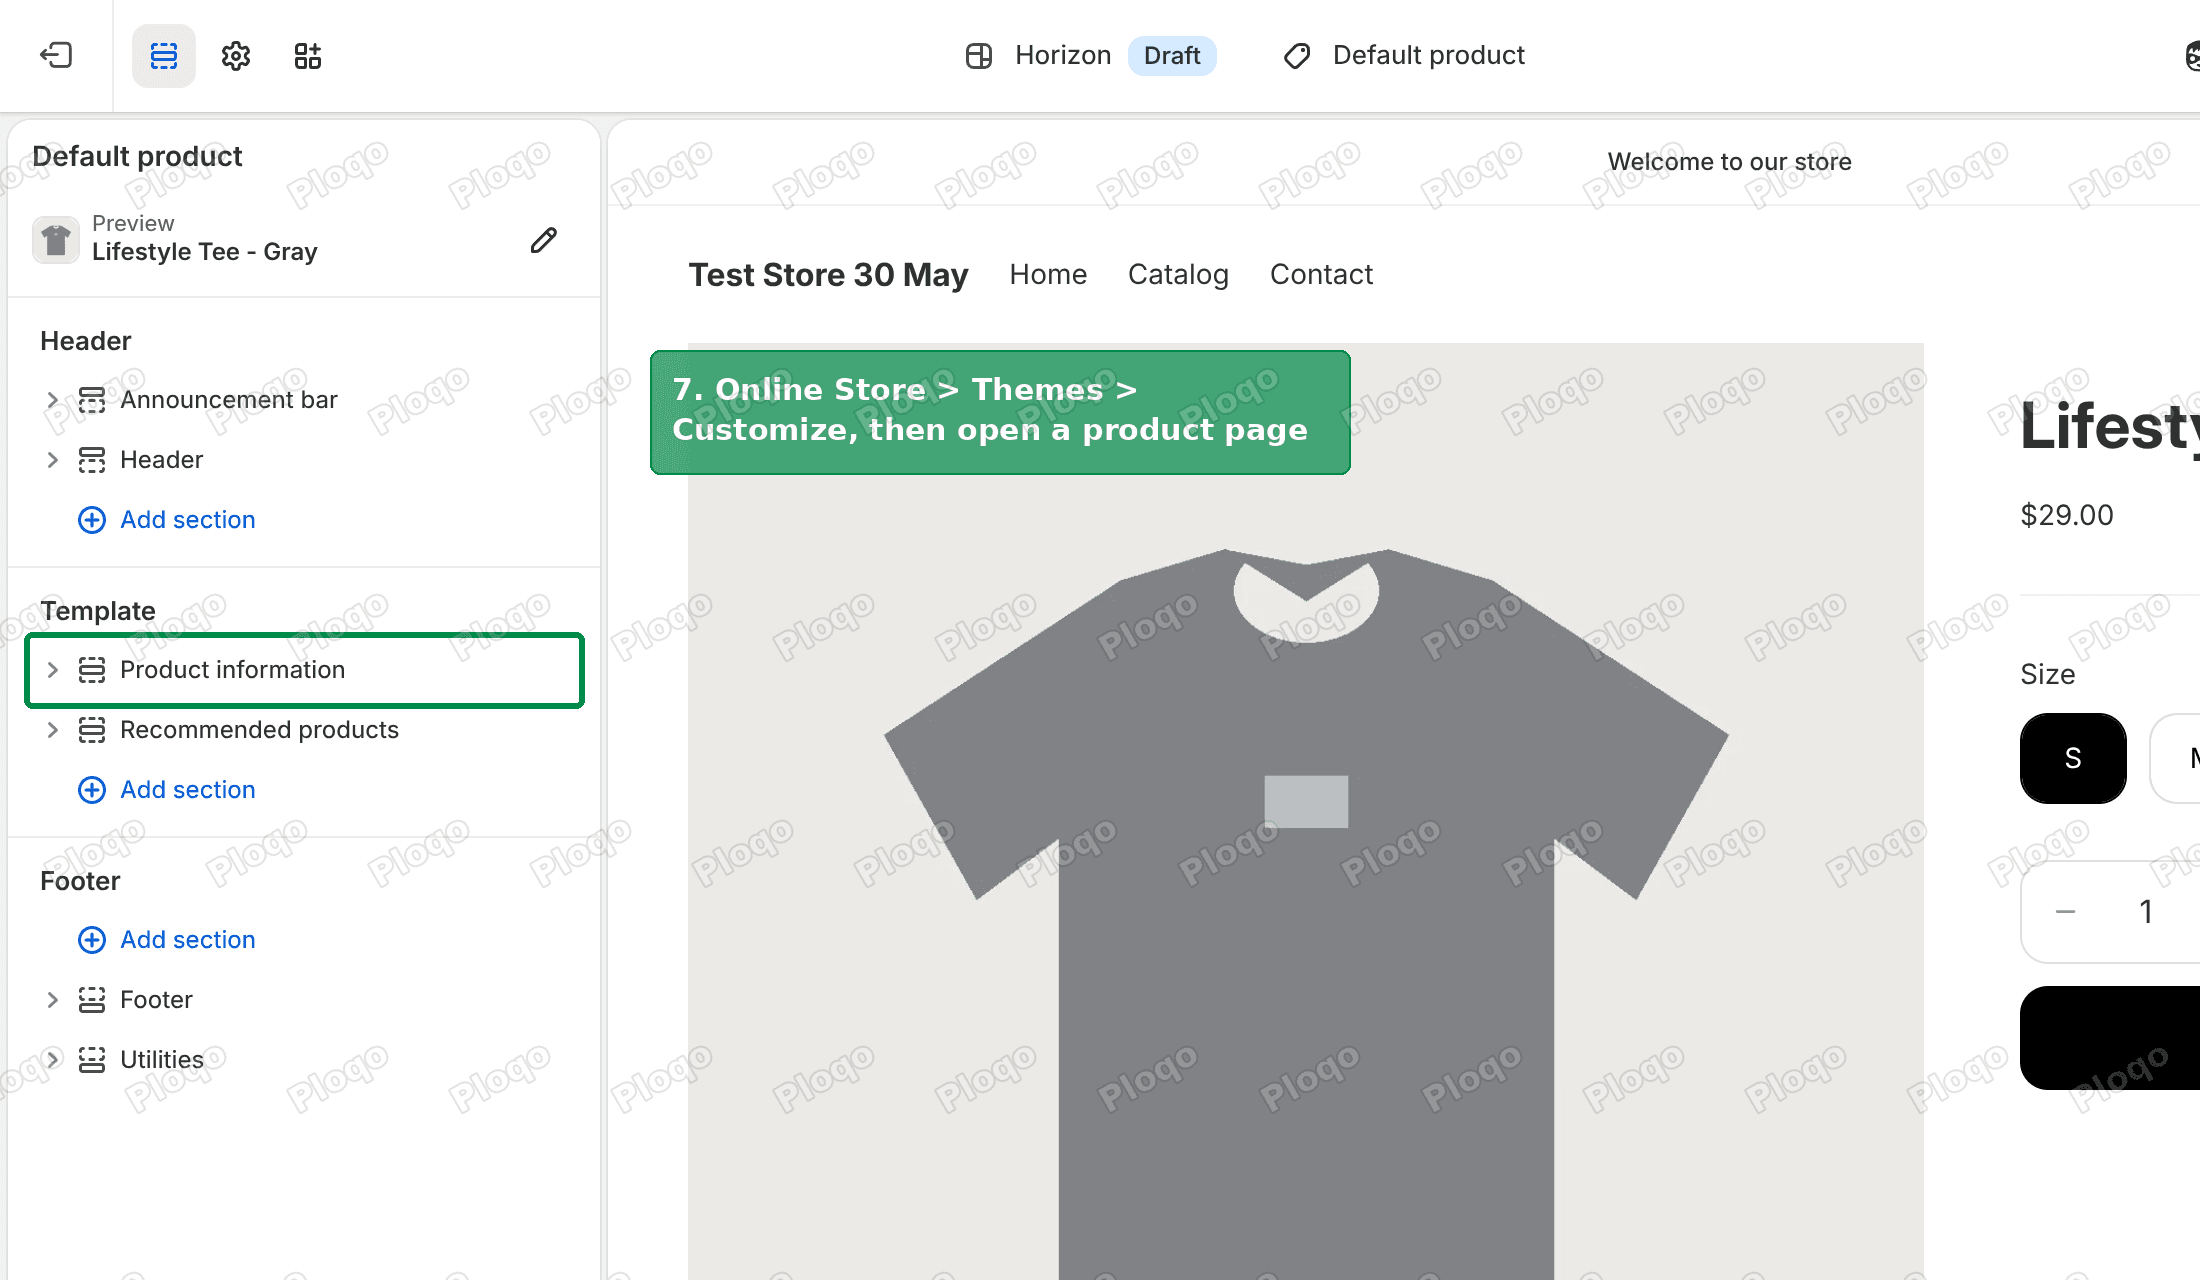Select the Announcement bar row label
The image size is (2200, 1280).
coord(229,400)
